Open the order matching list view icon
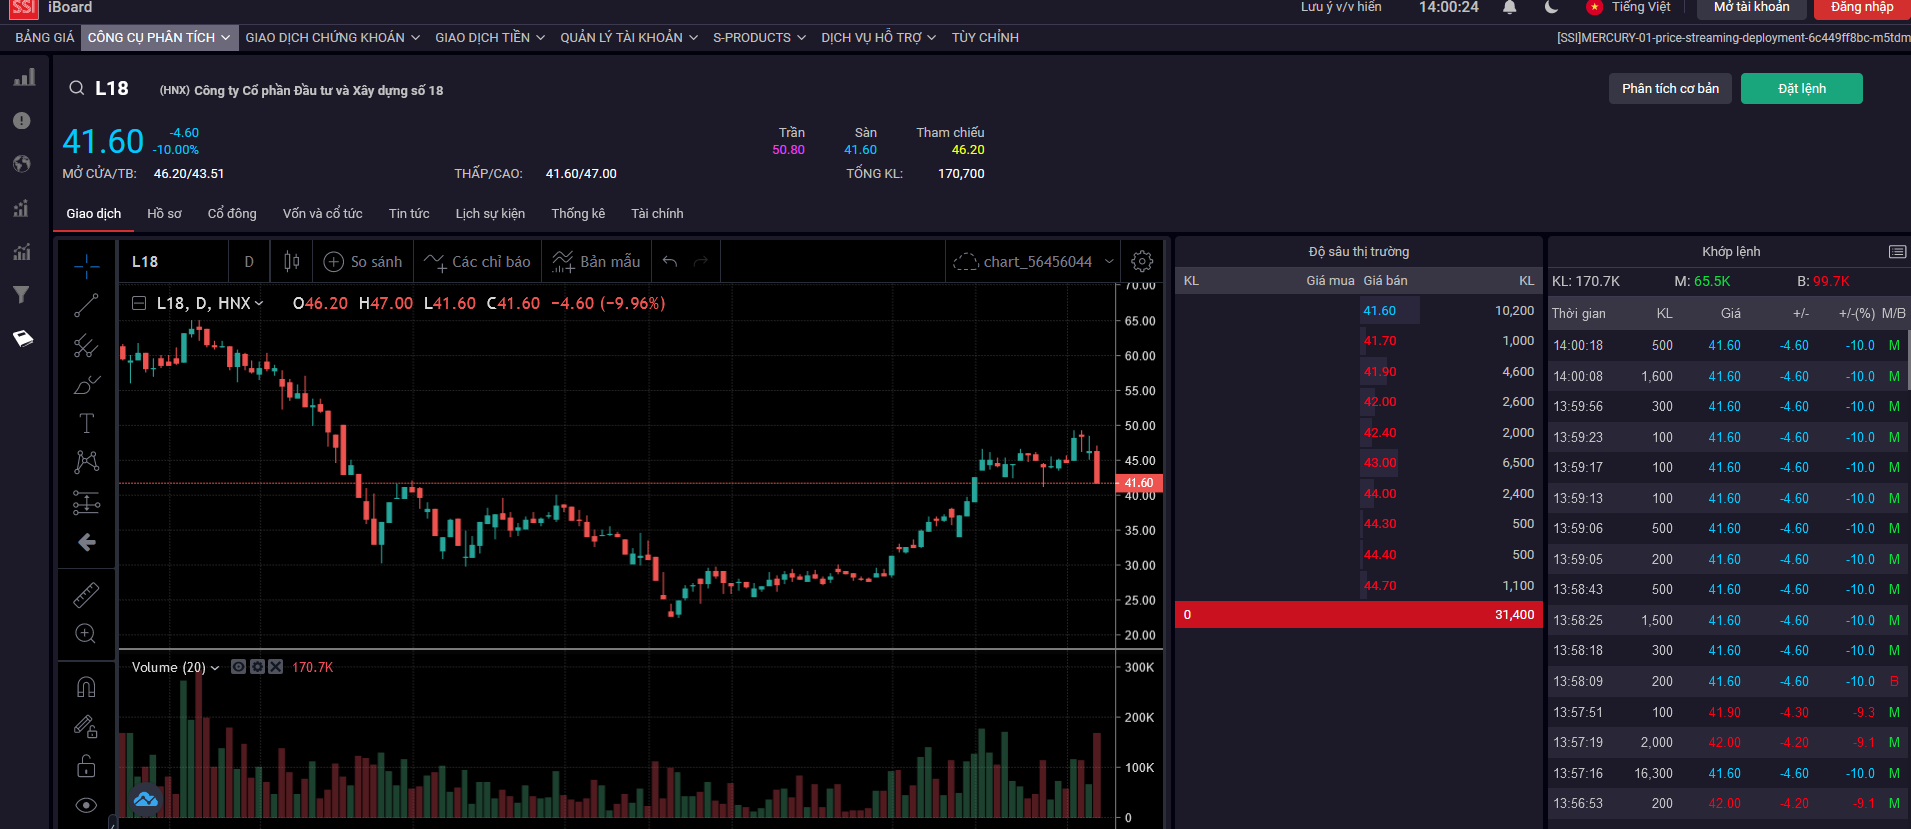 [x=1897, y=252]
